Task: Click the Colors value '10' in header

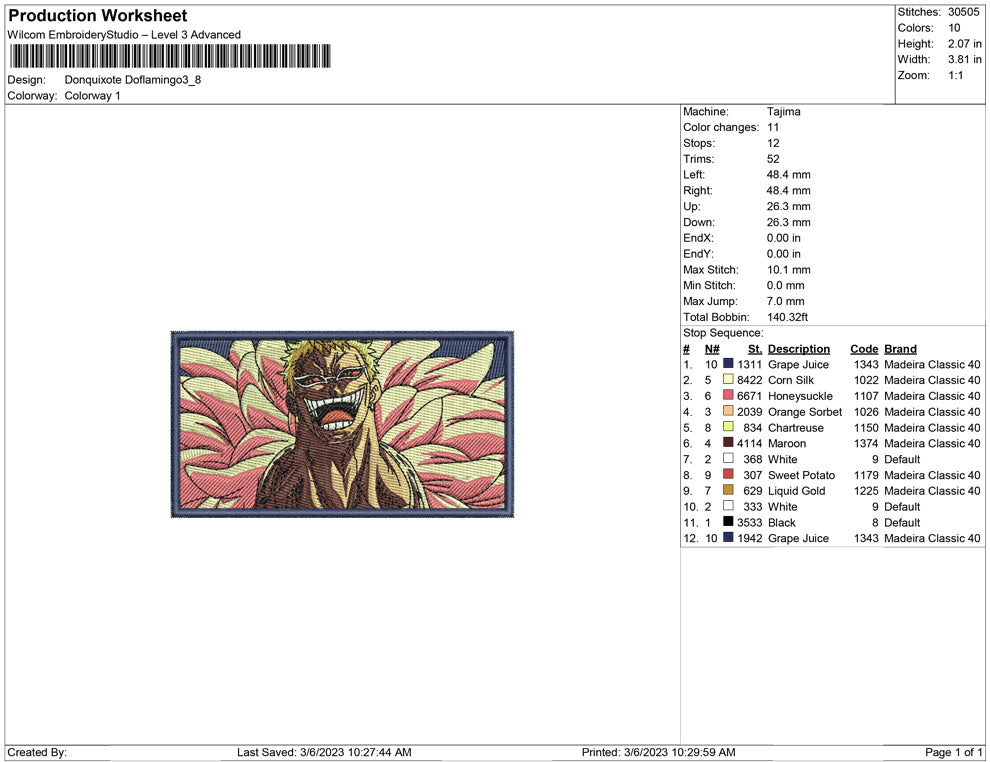Action: (954, 28)
